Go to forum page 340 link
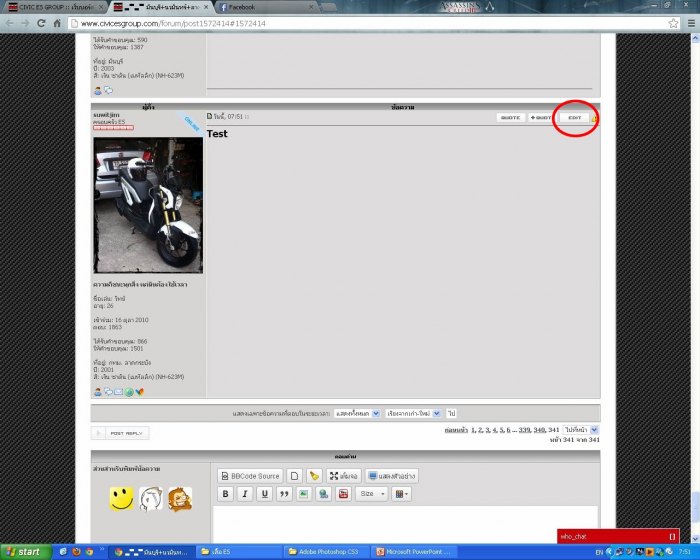The width and height of the screenshot is (700, 560). [539, 430]
